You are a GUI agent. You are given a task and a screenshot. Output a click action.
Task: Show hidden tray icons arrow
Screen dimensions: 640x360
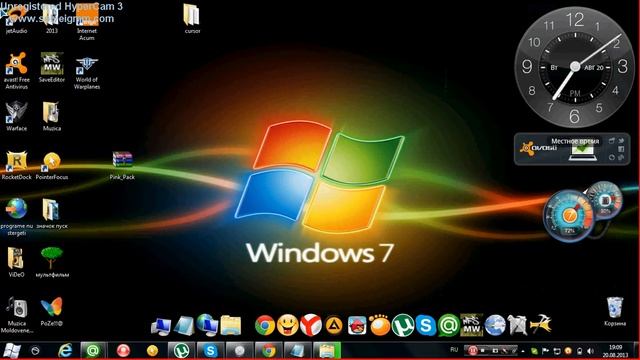[x=523, y=351]
